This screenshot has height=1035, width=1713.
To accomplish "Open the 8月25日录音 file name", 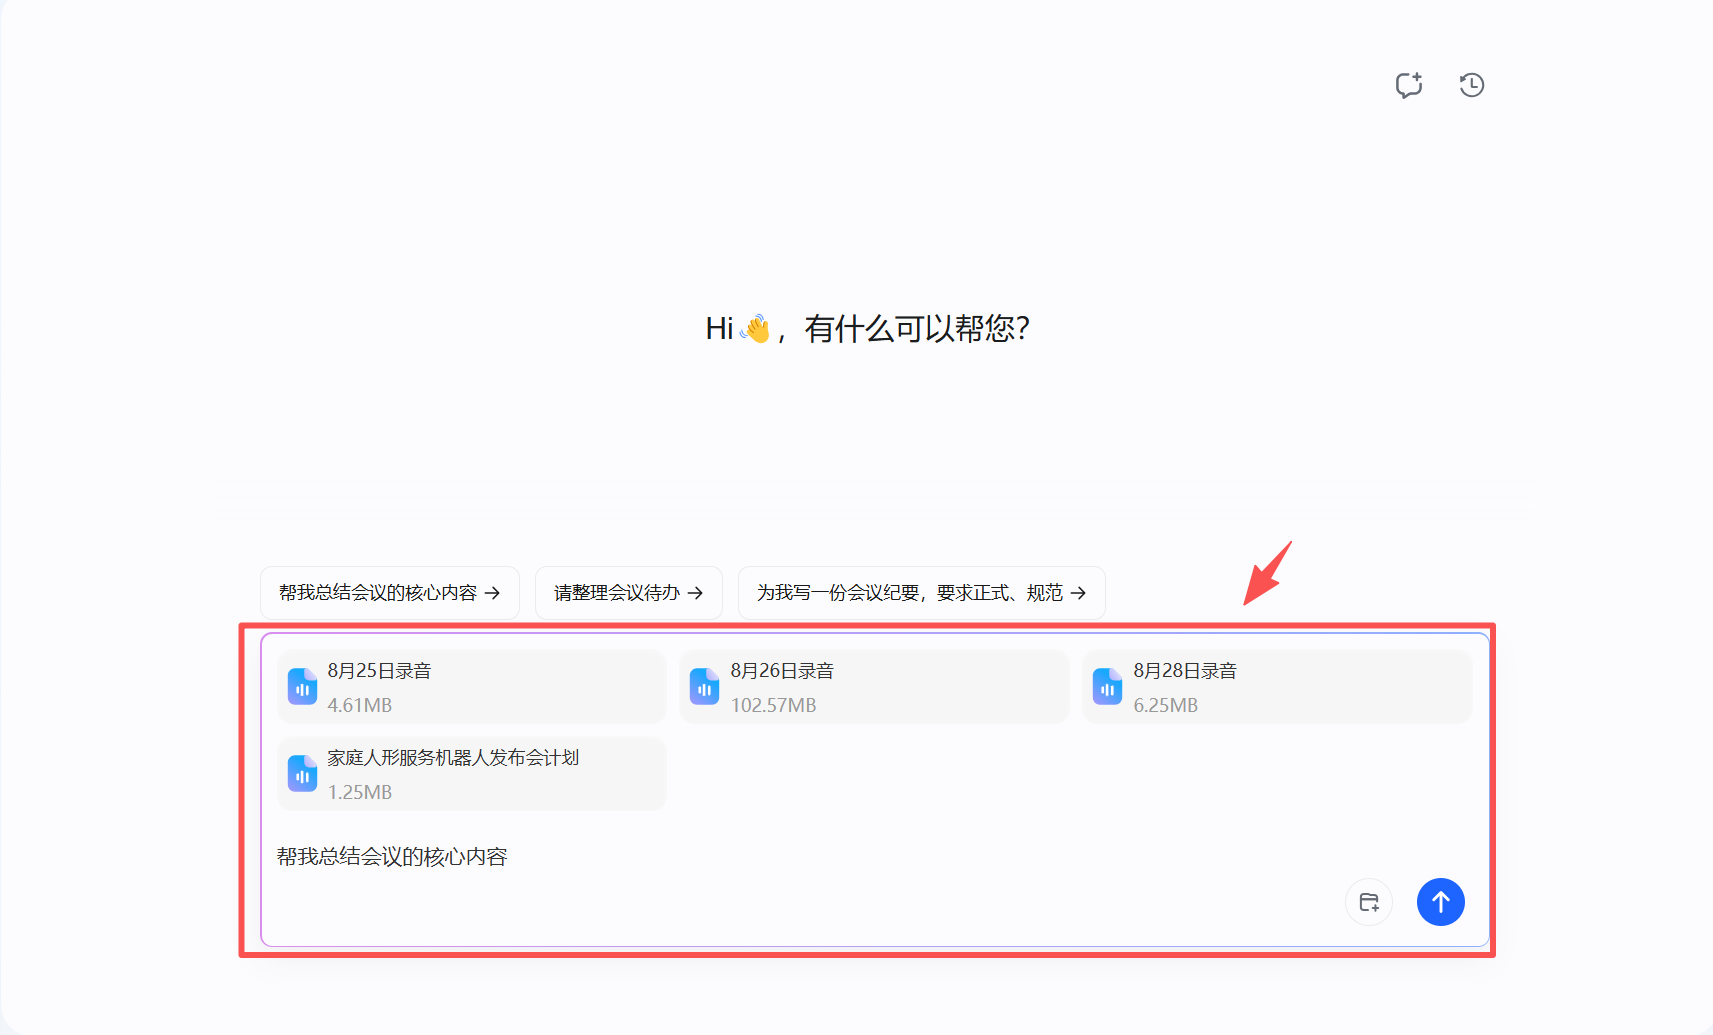I will (379, 671).
